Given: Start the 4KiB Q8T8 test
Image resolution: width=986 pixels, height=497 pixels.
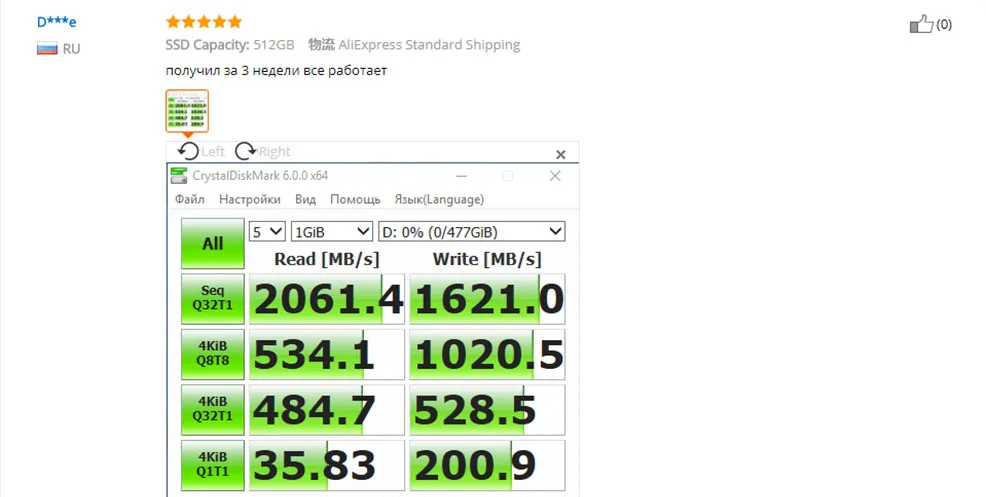Looking at the screenshot, I should point(213,354).
